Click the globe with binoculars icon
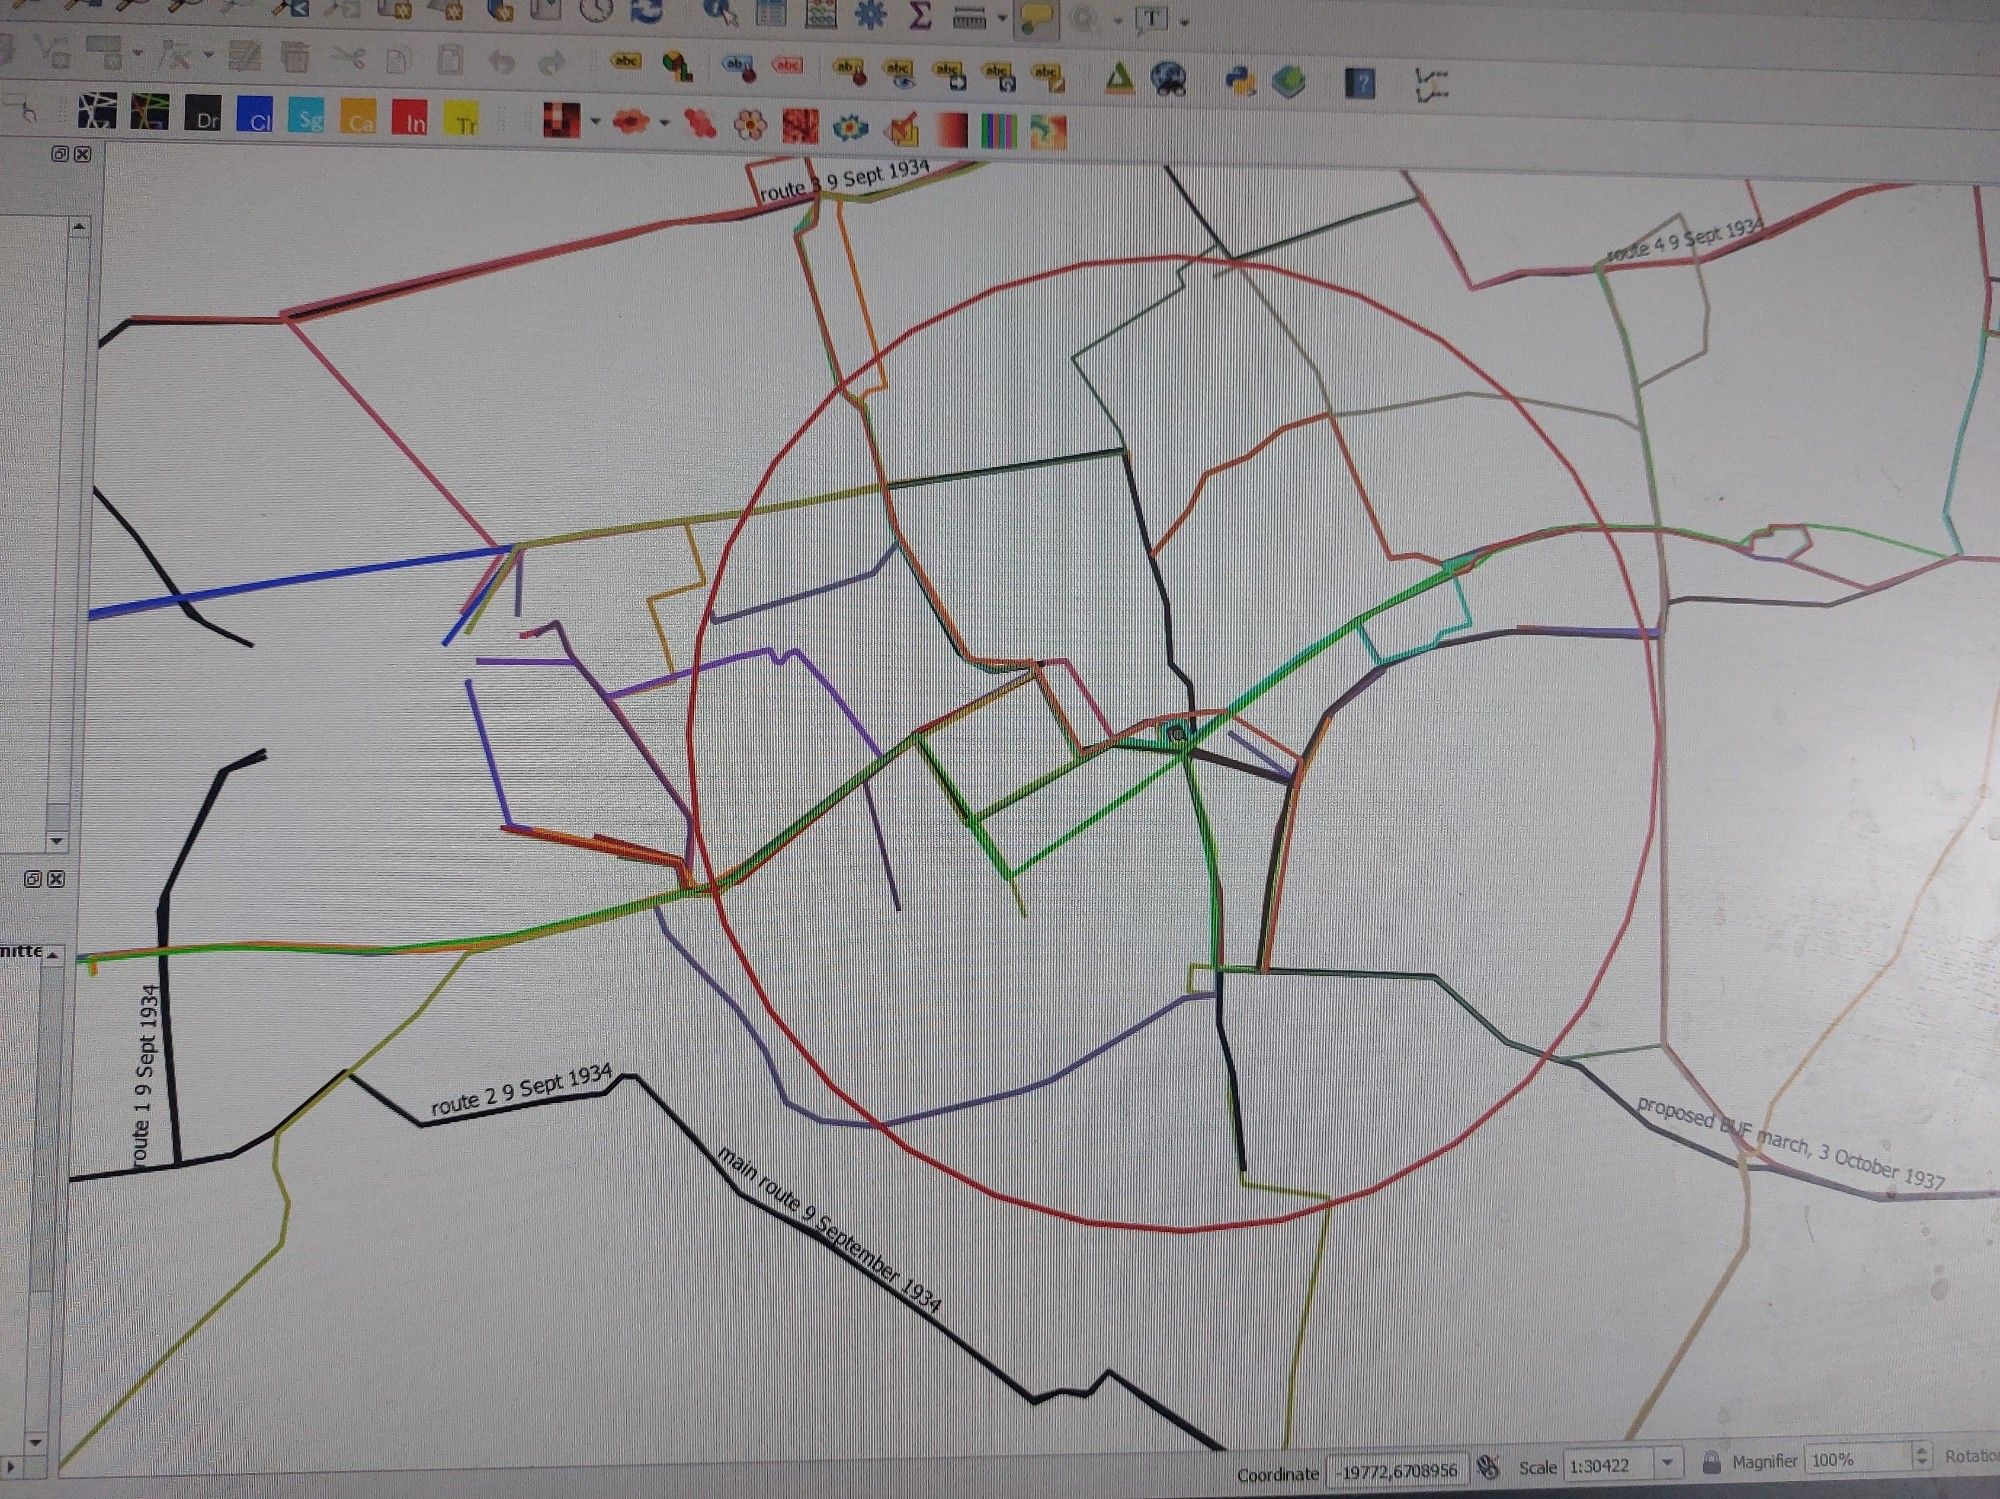Image resolution: width=2000 pixels, height=1499 pixels. tap(1169, 79)
